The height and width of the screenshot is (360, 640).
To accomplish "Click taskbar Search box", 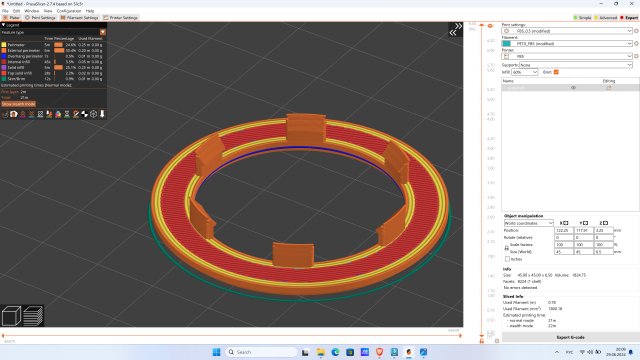I will (261, 352).
